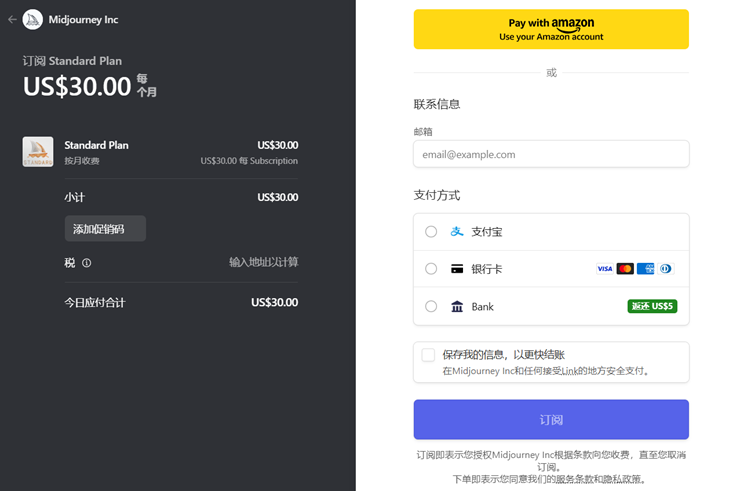Click the Midjourney sailboat logo icon
740x491 pixels.
pyautogui.click(x=33, y=19)
